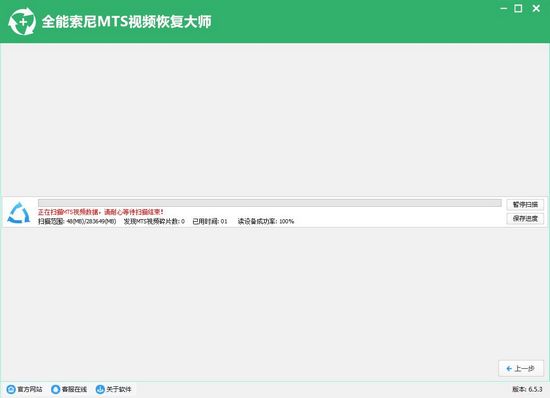This screenshot has height=398, width=550.
Task: Minimize the application window
Action: pyautogui.click(x=504, y=8)
